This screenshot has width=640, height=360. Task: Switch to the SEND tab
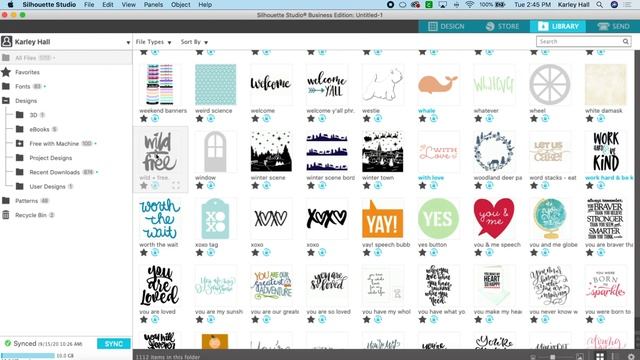tap(613, 26)
